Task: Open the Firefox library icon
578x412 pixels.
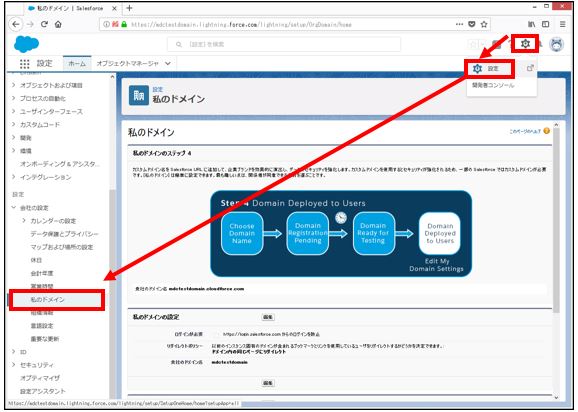Action: coord(532,24)
